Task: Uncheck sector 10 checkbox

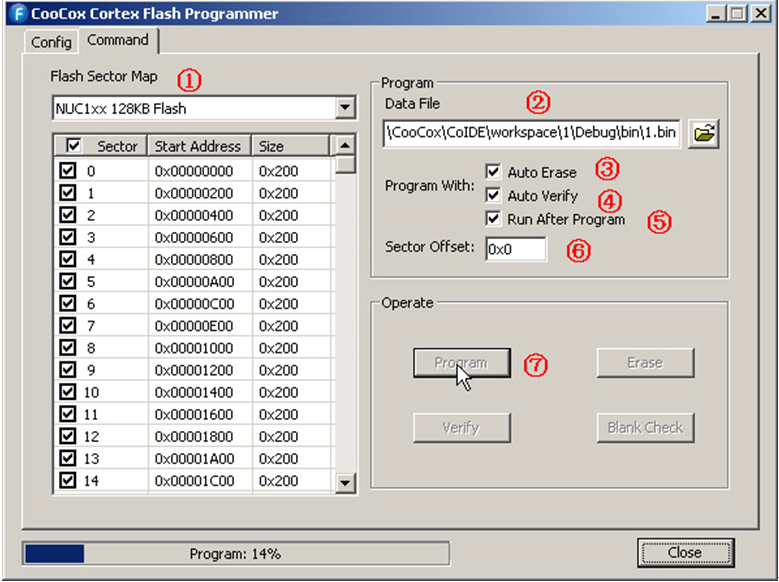Action: (x=68, y=392)
